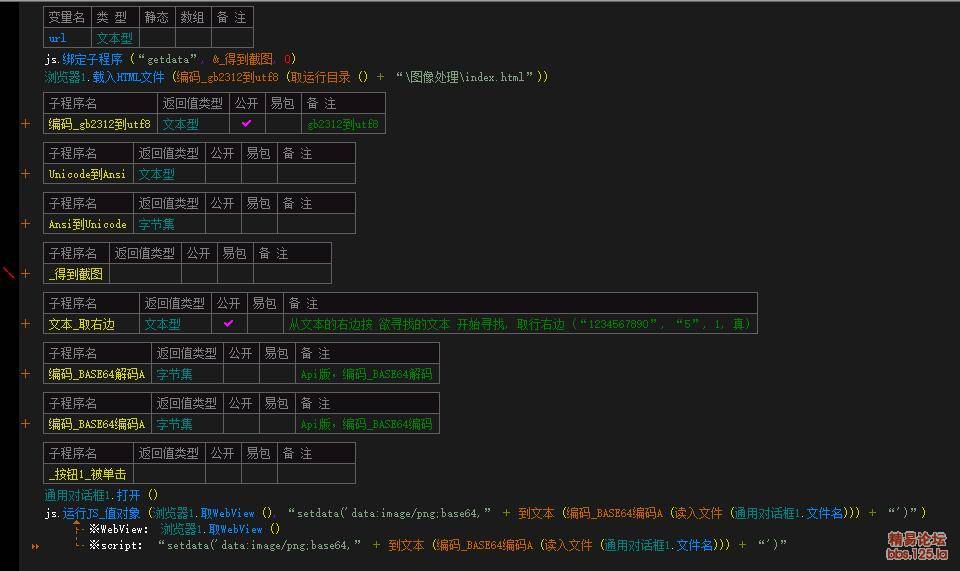Click the 通用对话框1.打开 call

click(92, 494)
